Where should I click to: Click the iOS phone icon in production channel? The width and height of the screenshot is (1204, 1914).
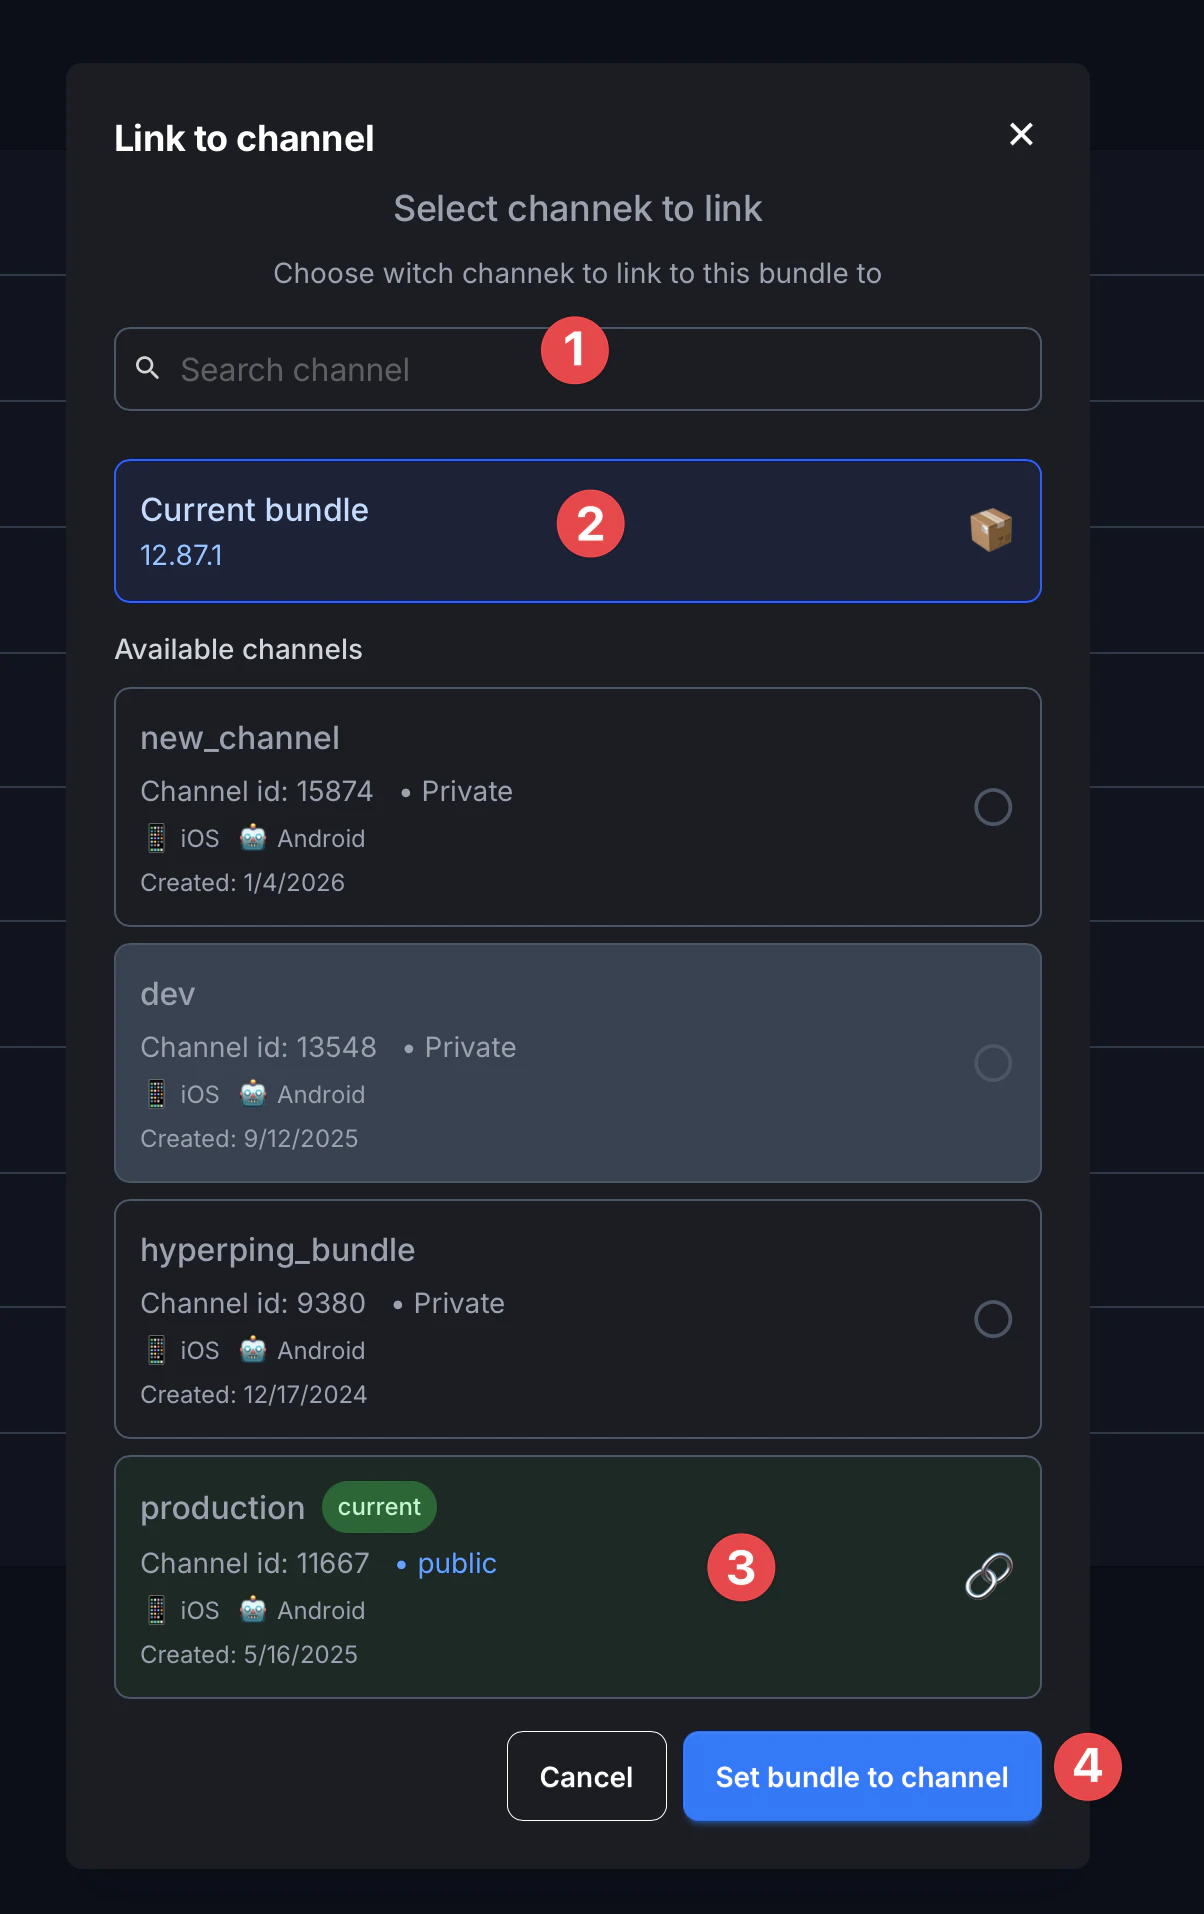[x=157, y=1610]
